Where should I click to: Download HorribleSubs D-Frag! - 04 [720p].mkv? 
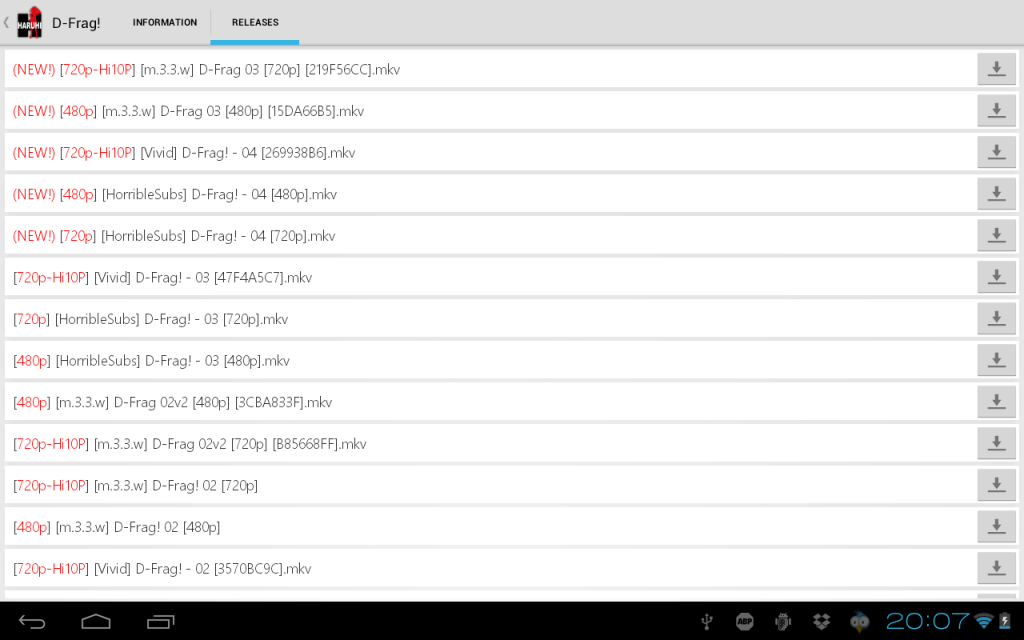[x=996, y=236]
